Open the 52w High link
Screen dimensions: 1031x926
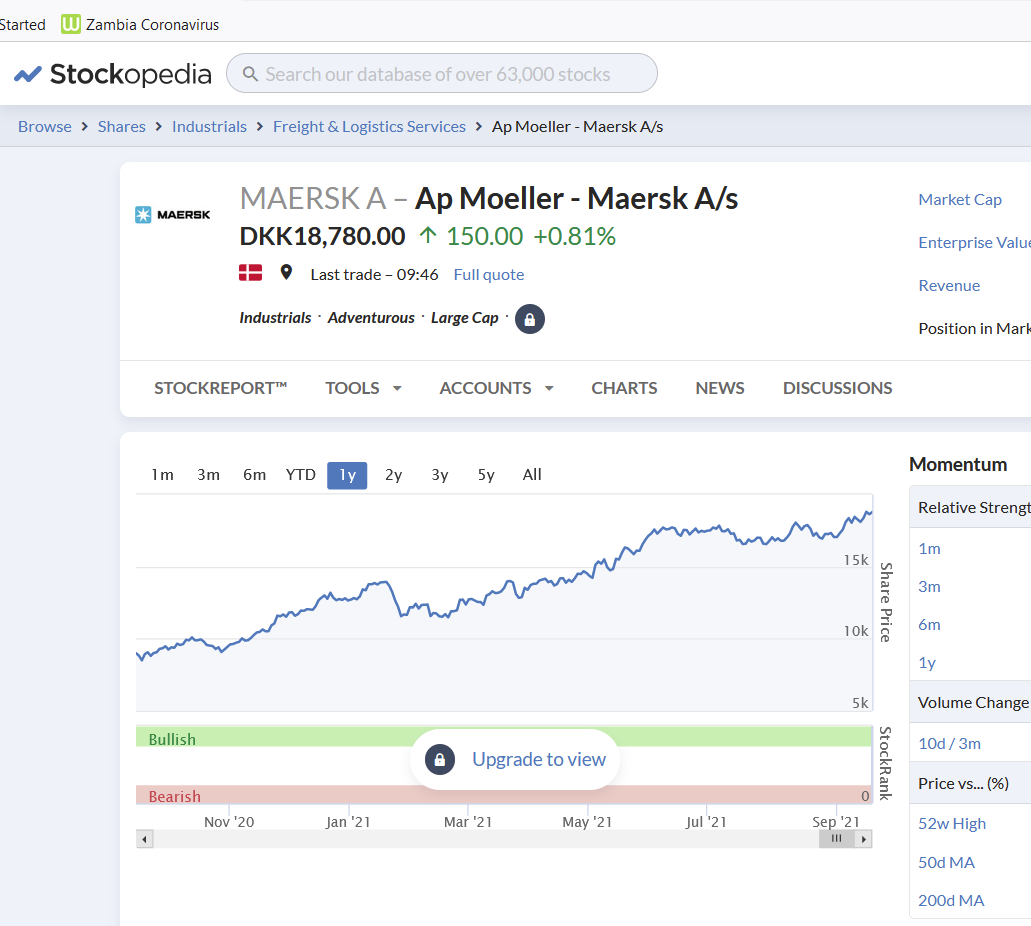(952, 823)
